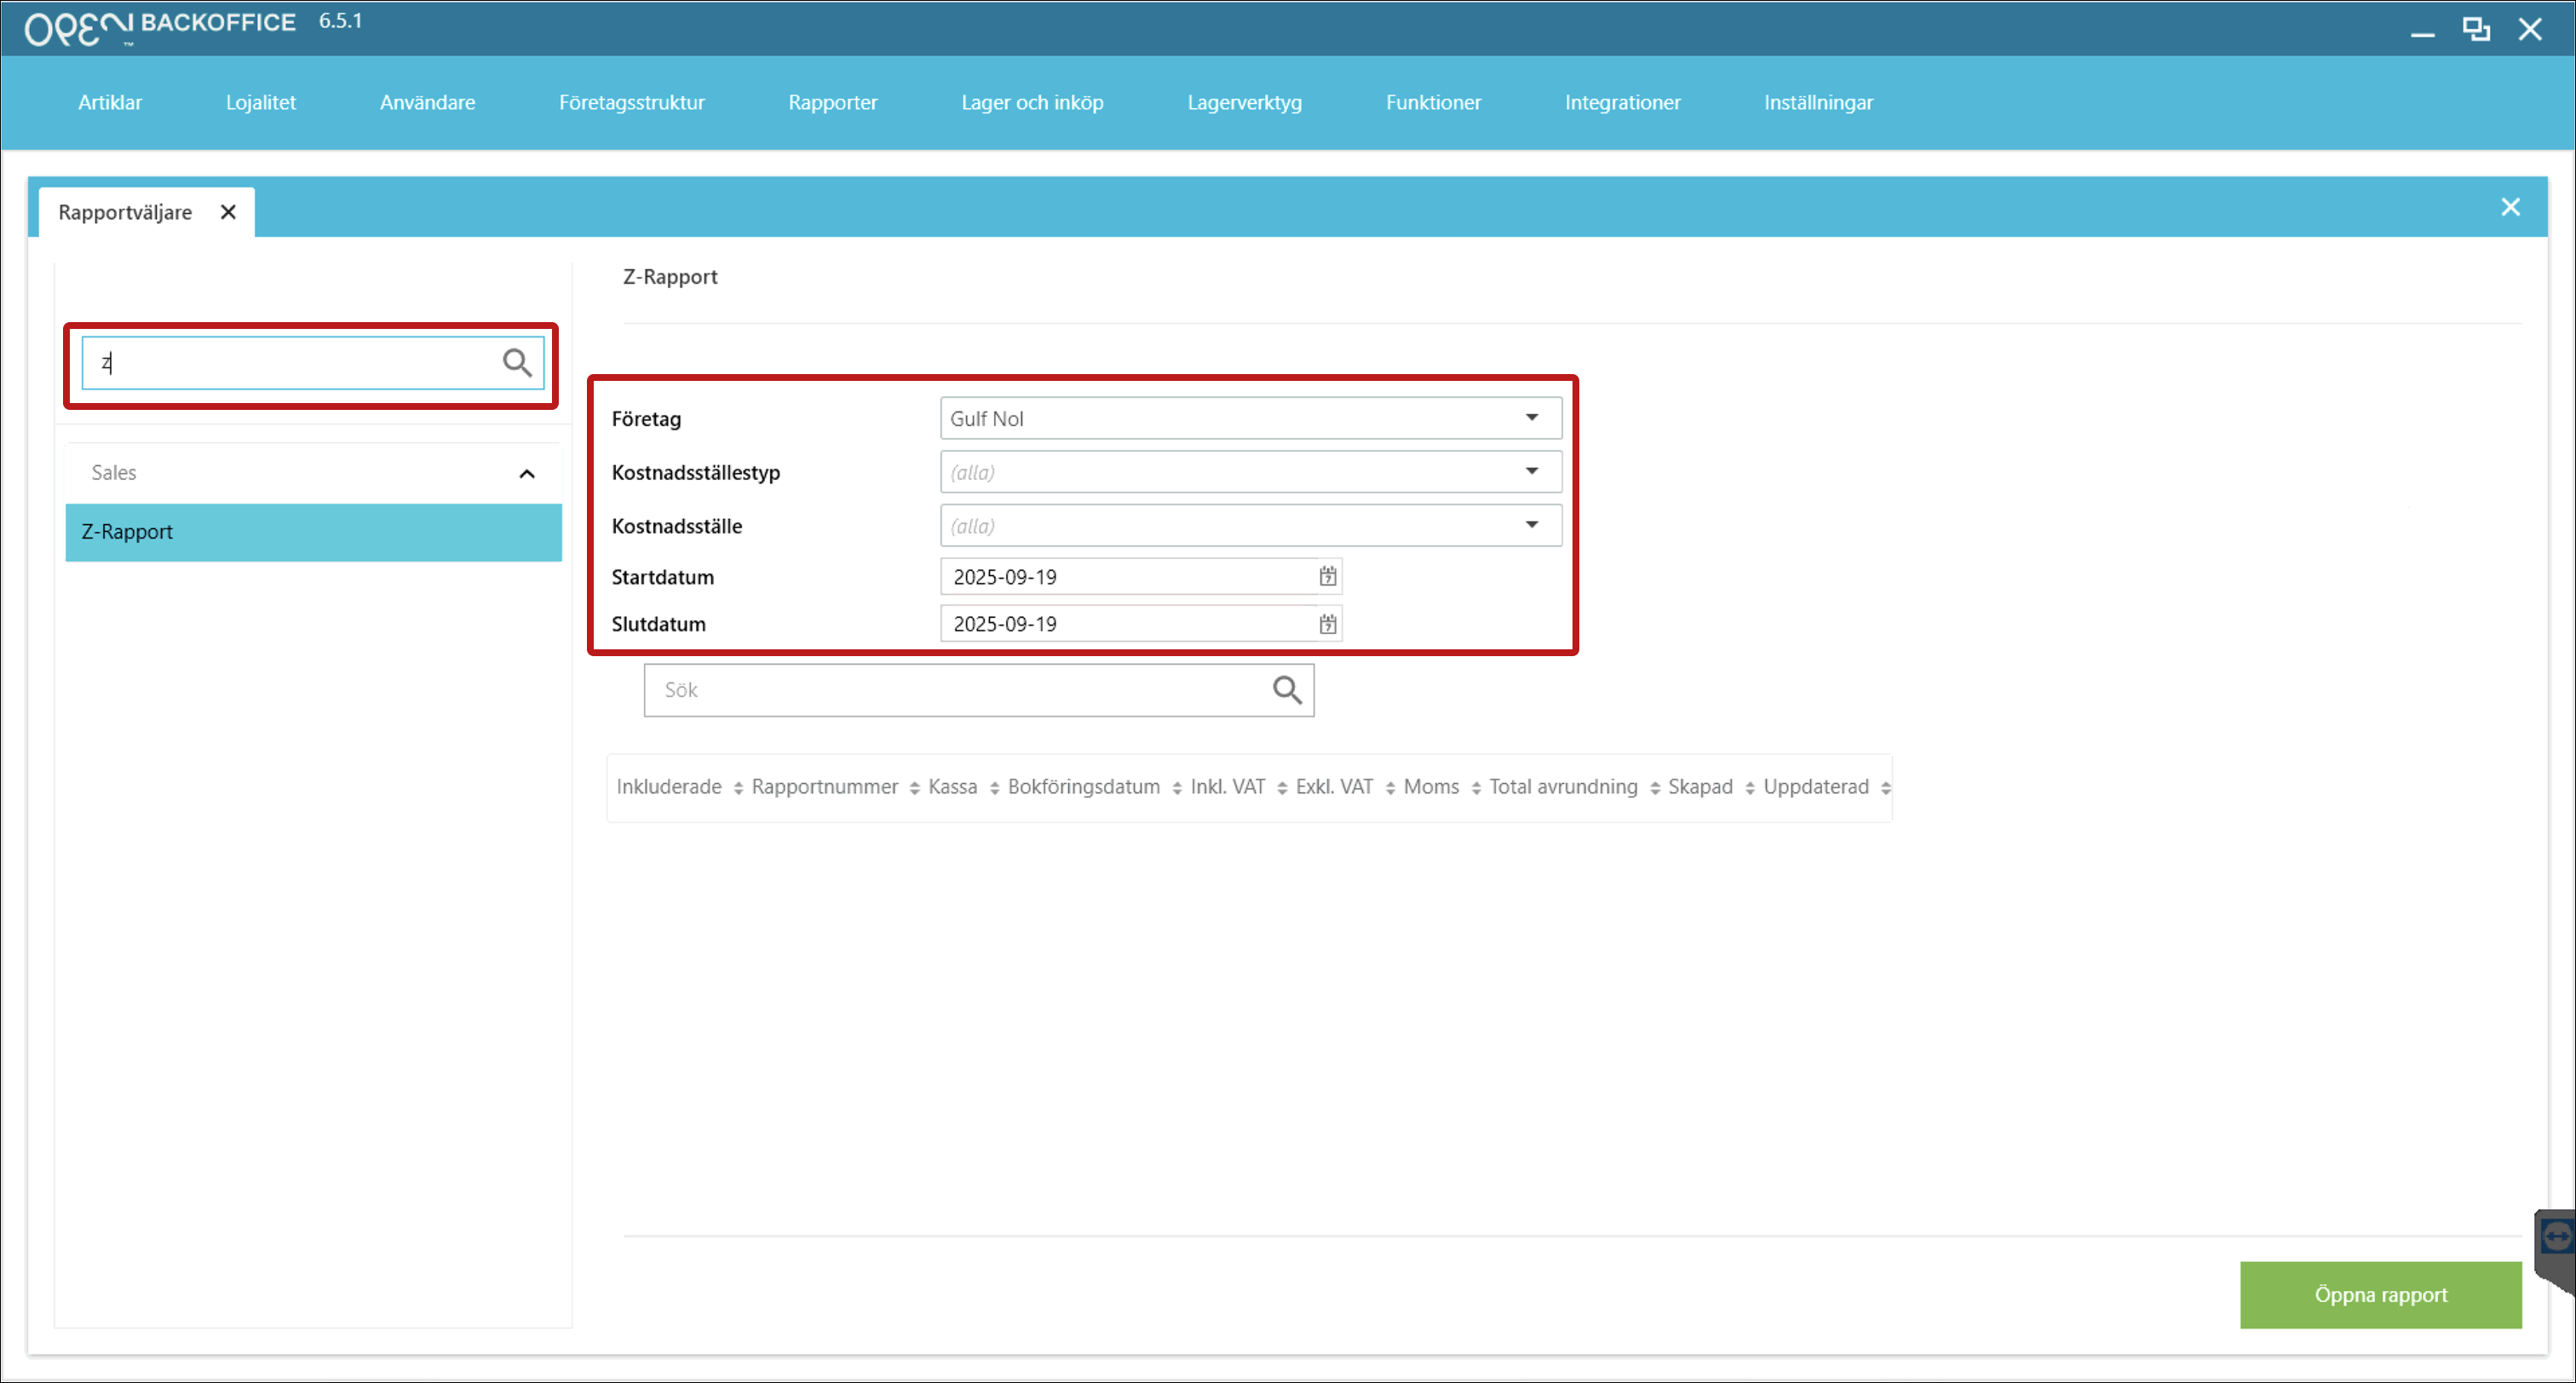The width and height of the screenshot is (2576, 1383).
Task: Click the TeamViewer side panel icon
Action: [x=2556, y=1237]
